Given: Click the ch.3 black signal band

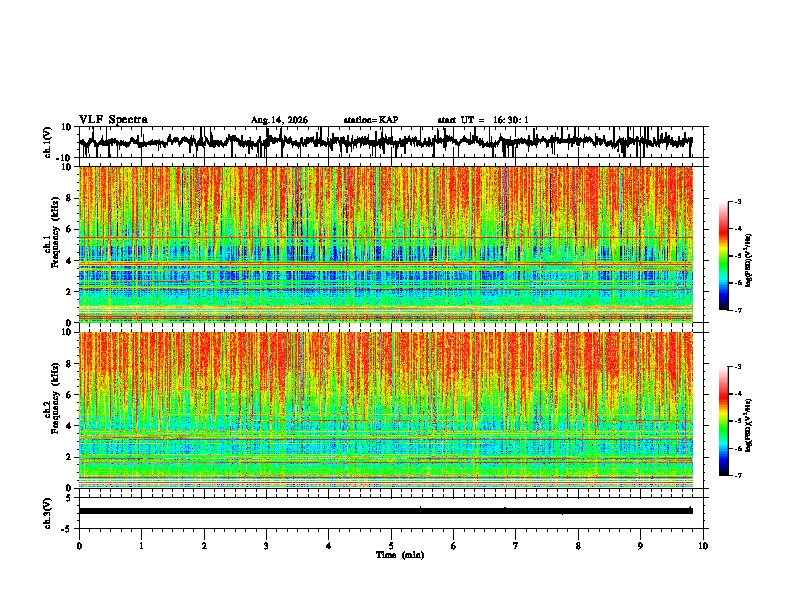Looking at the screenshot, I should point(385,511).
